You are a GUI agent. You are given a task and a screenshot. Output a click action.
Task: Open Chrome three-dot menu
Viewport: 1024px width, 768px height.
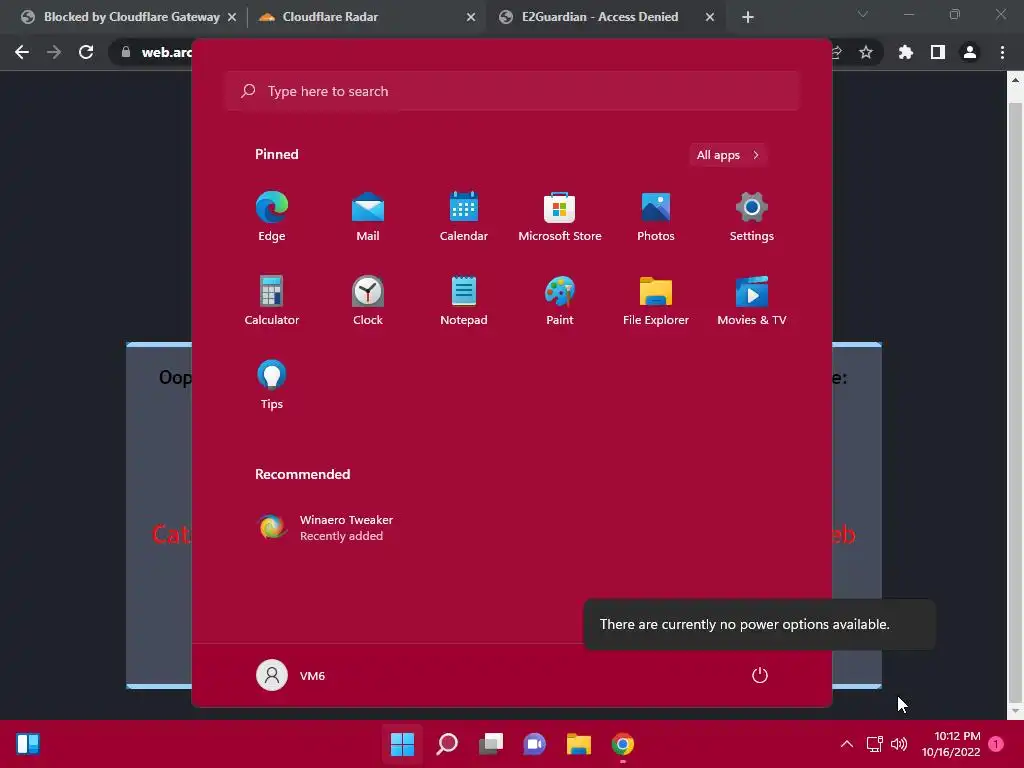coord(1002,52)
